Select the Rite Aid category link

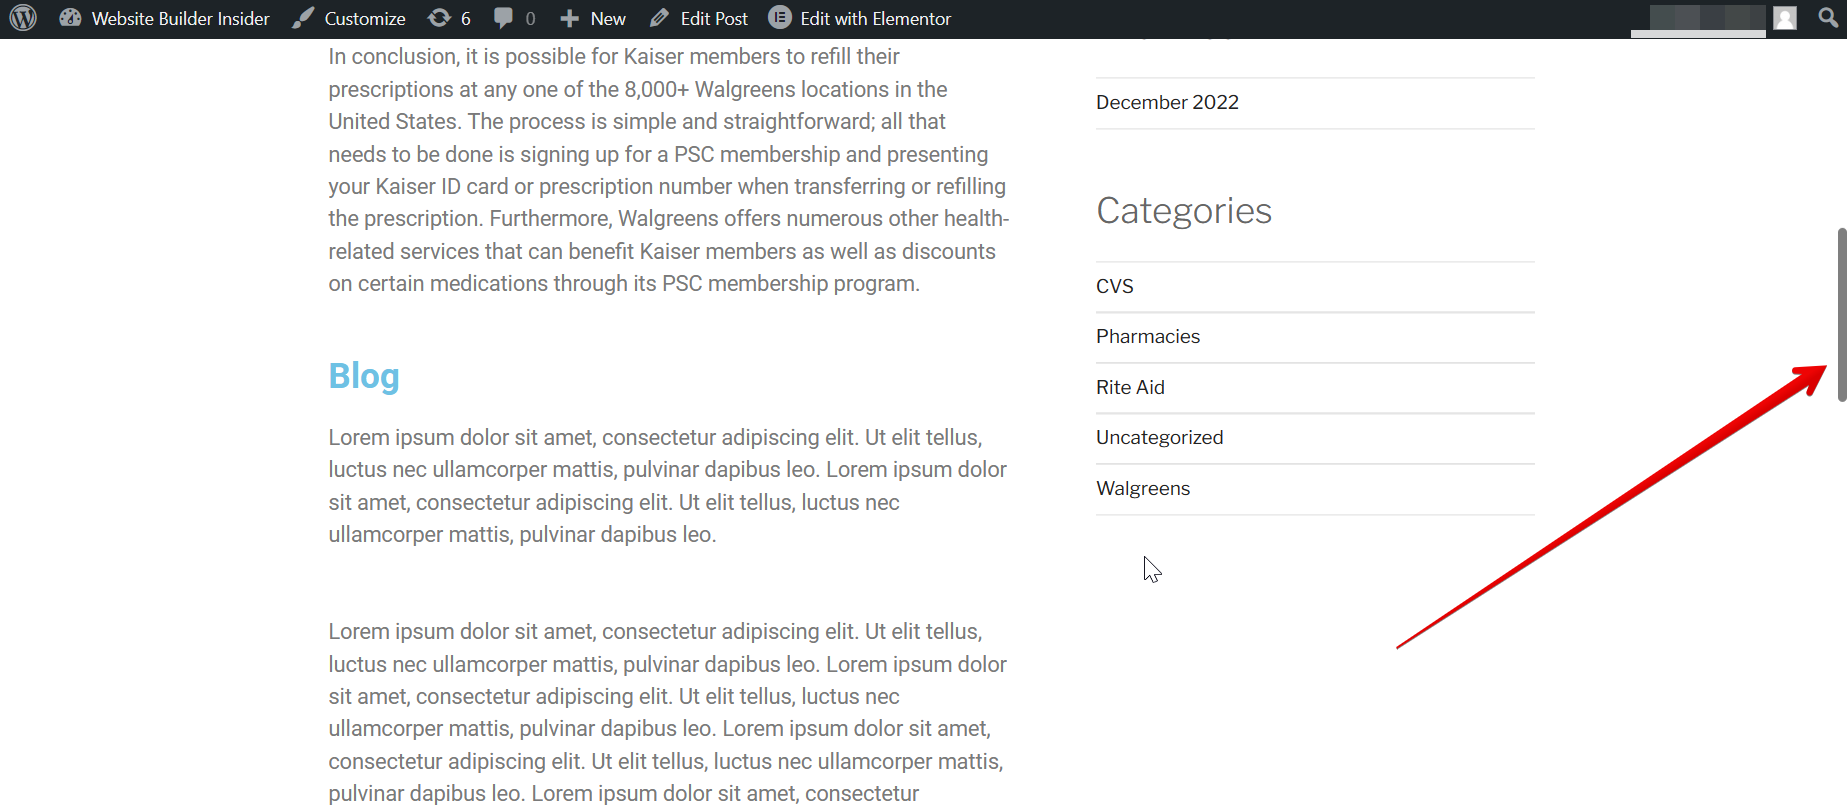[x=1130, y=387]
